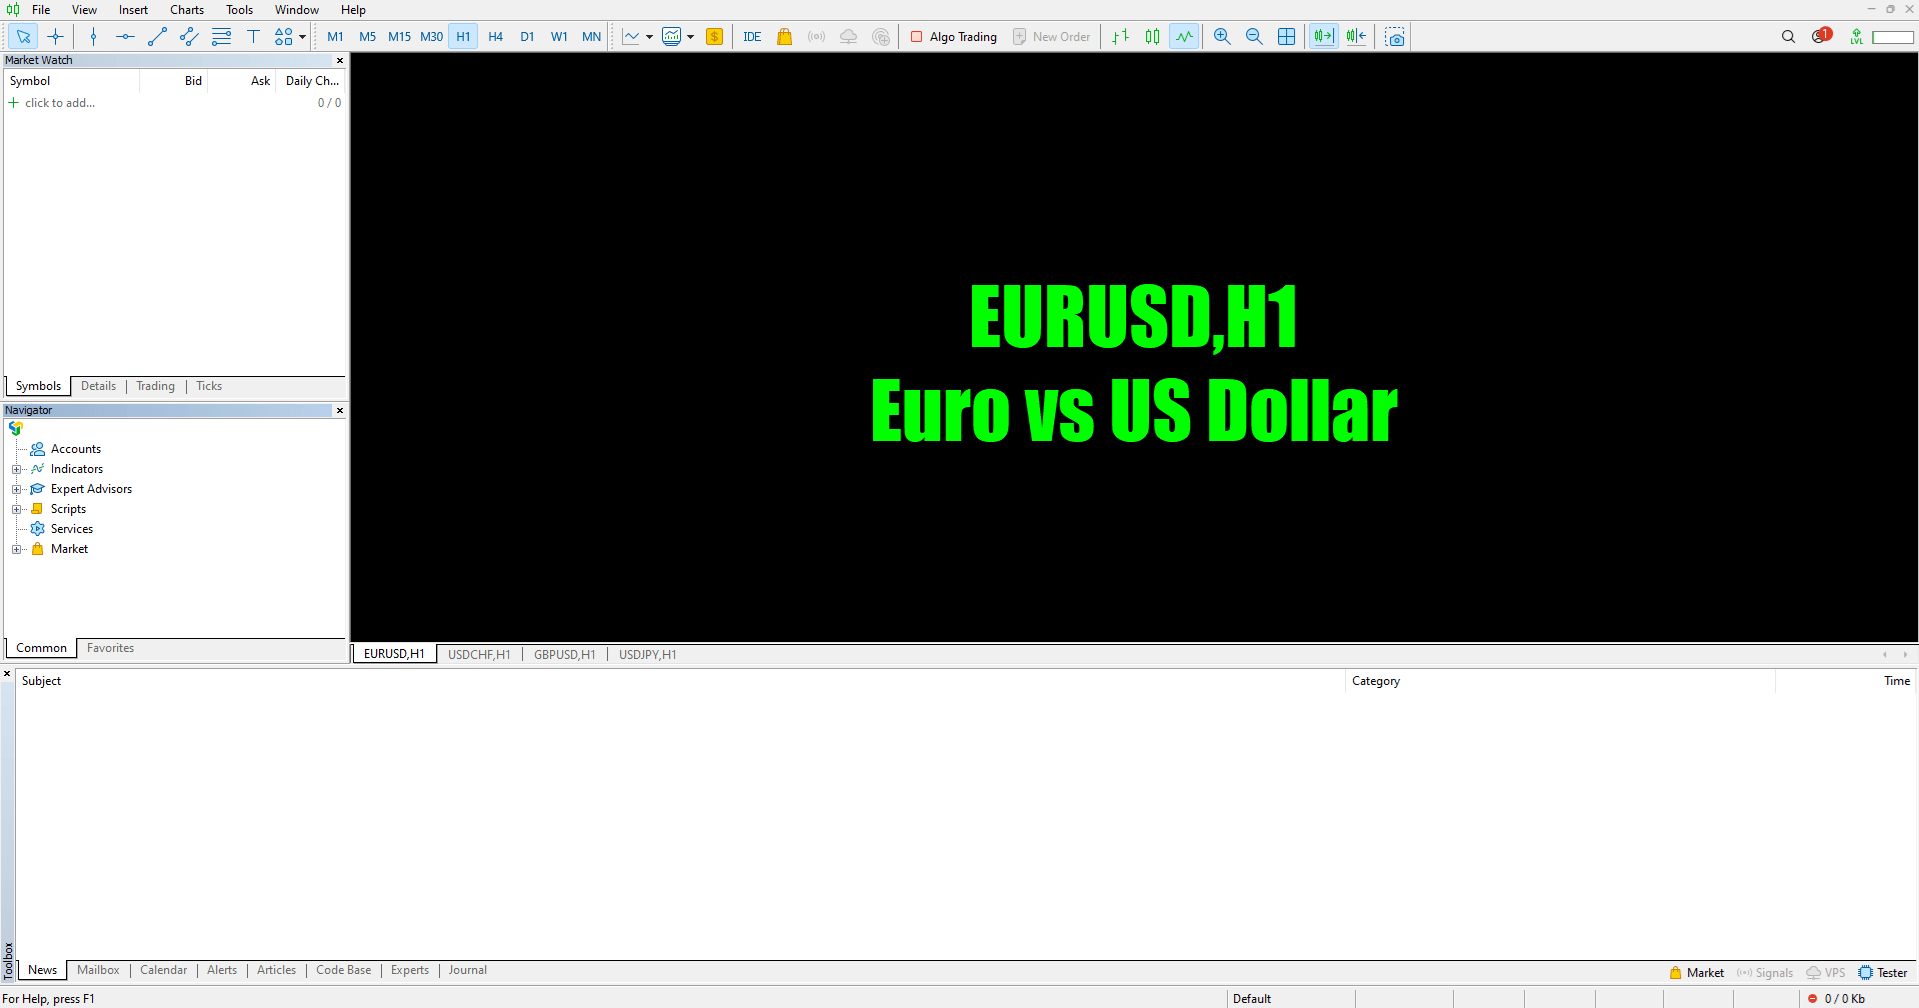
Task: Switch chart to candlesticks view
Action: 1152,37
